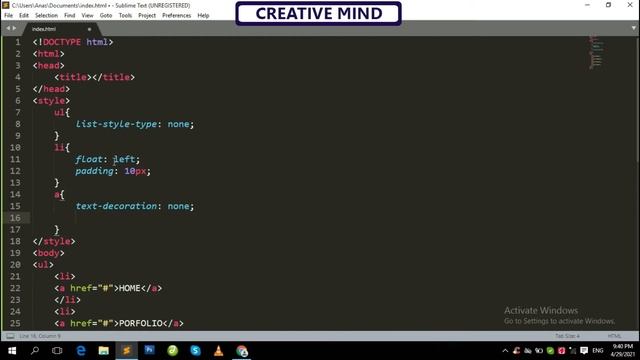Open Google Chrome from taskbar
The image size is (640, 360).
(242, 351)
